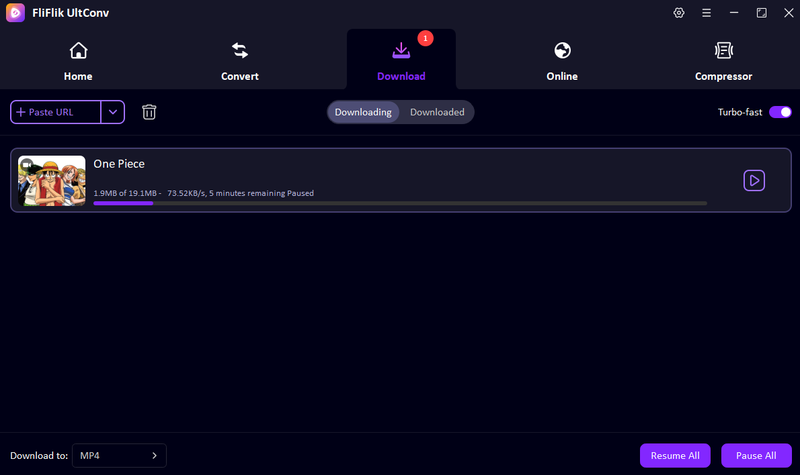Click the FliFlik UltConv app logo
Screen dimensions: 800x475
15,13
